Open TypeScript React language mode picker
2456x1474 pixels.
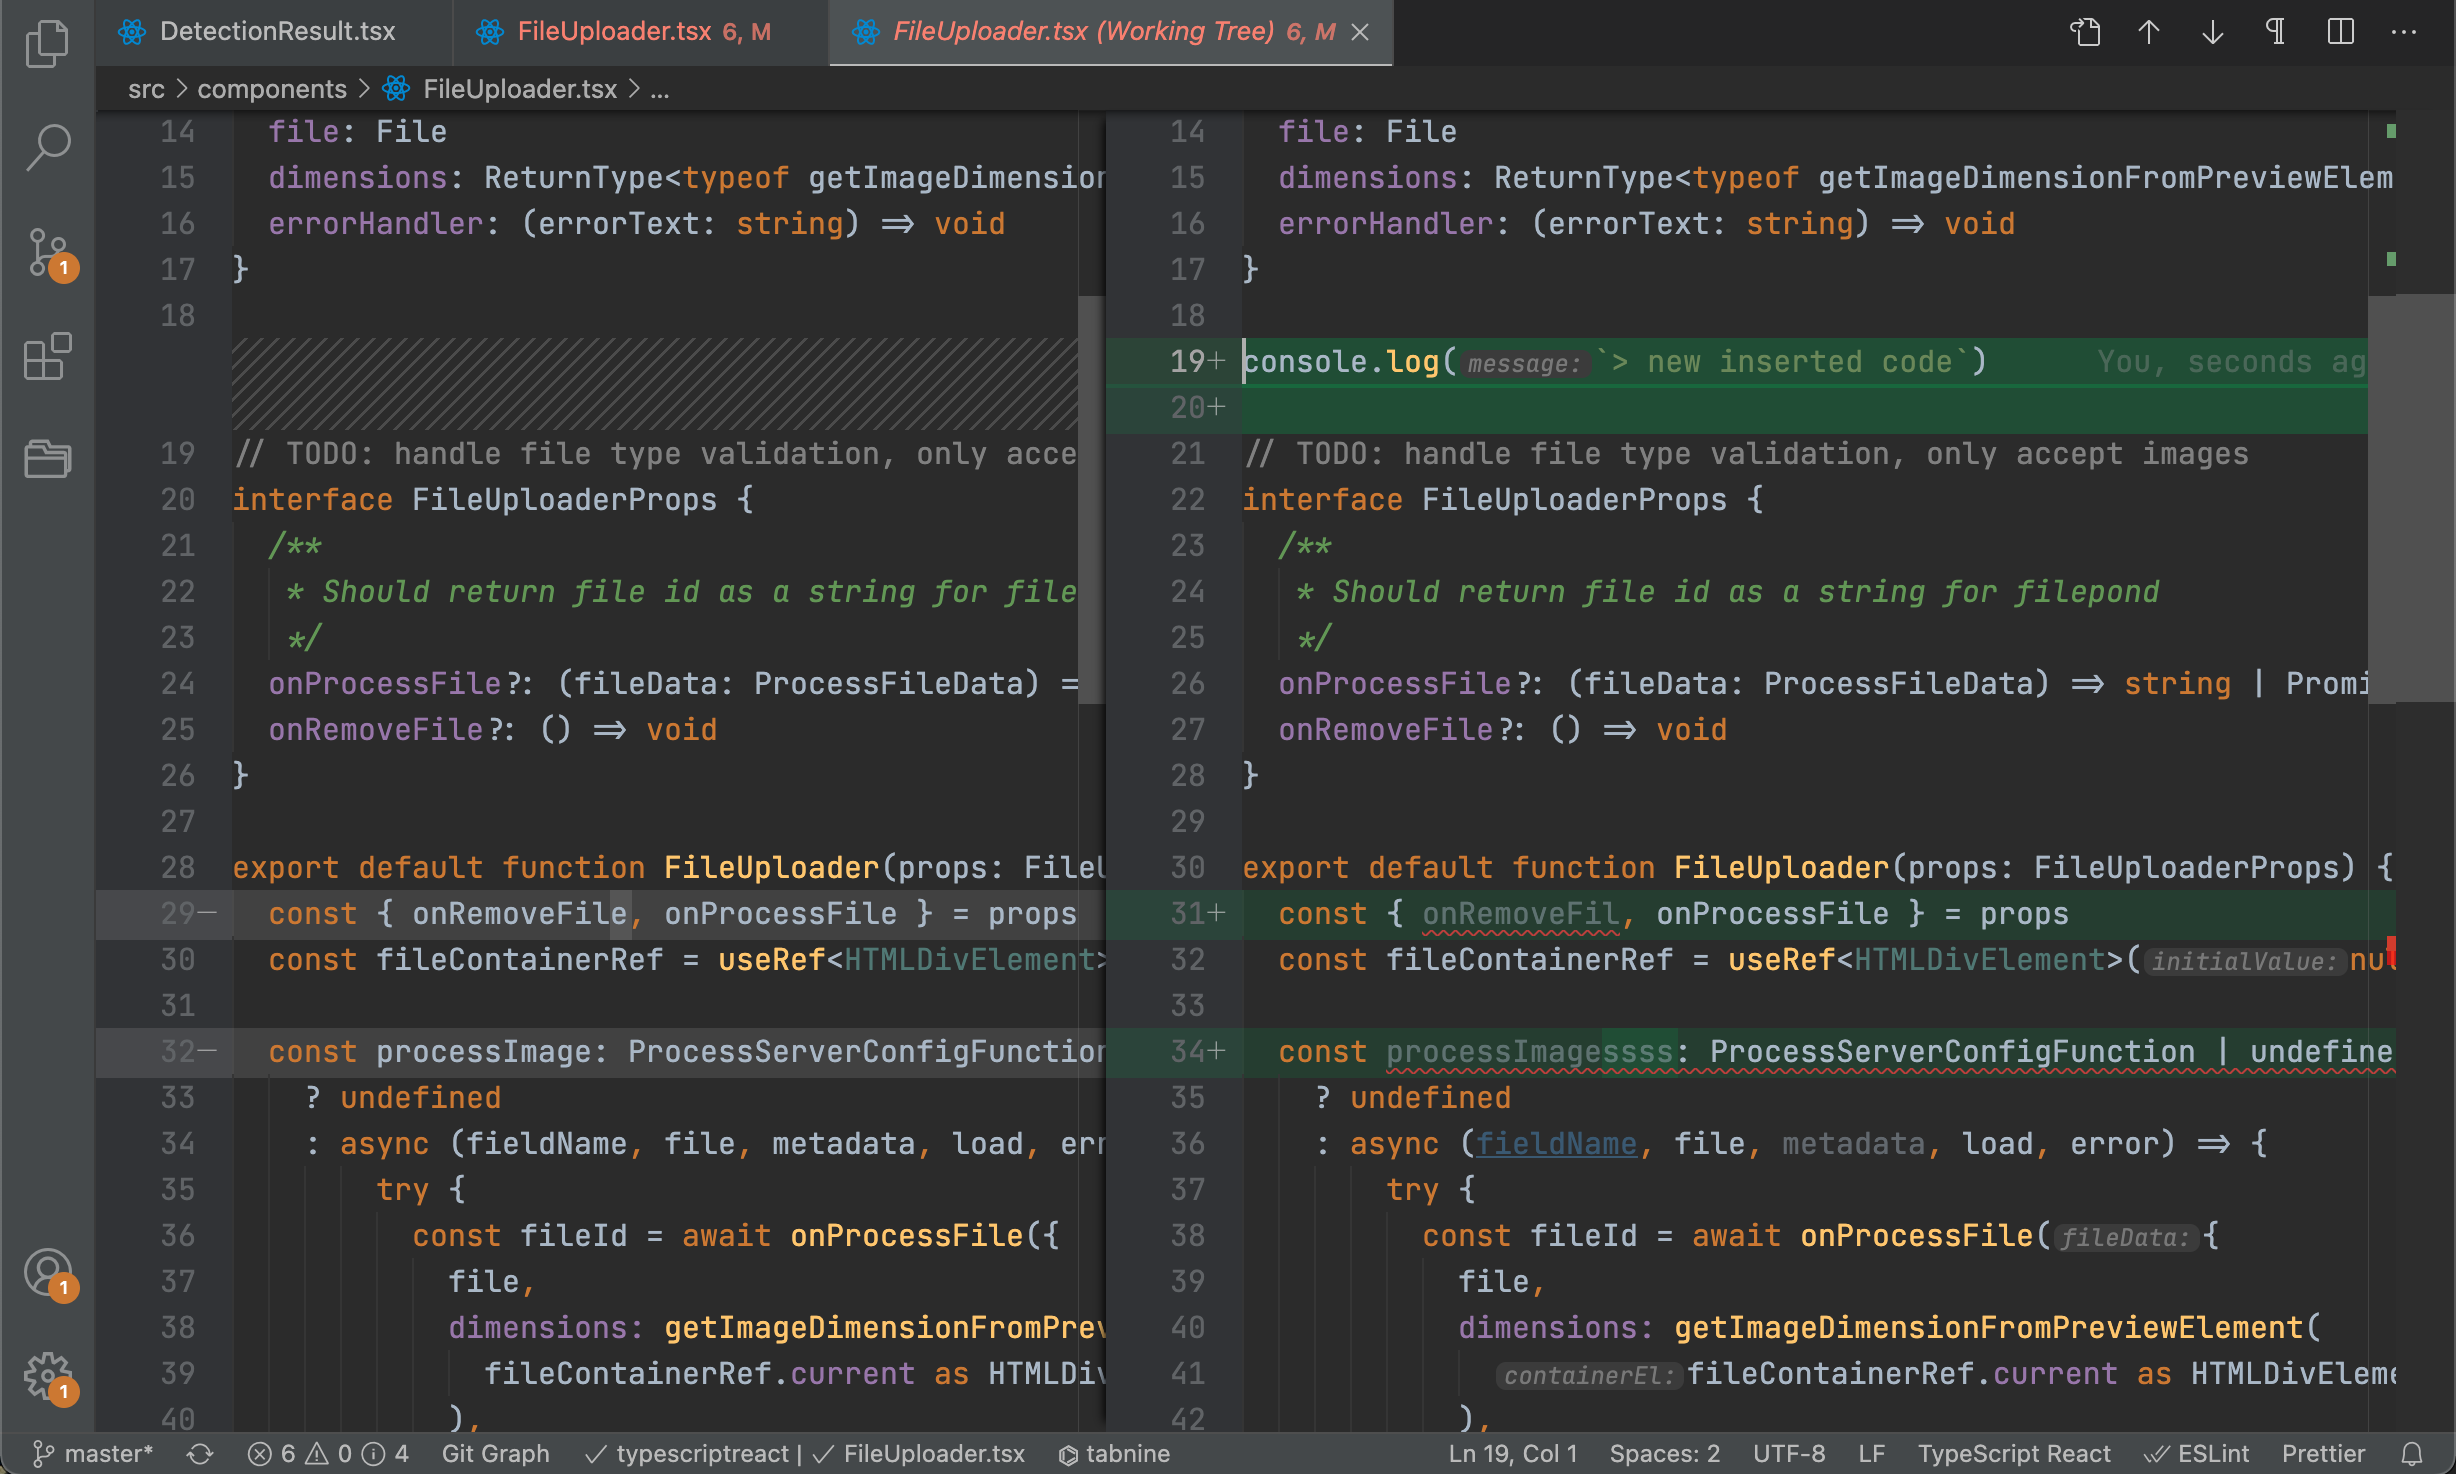pyautogui.click(x=2013, y=1453)
